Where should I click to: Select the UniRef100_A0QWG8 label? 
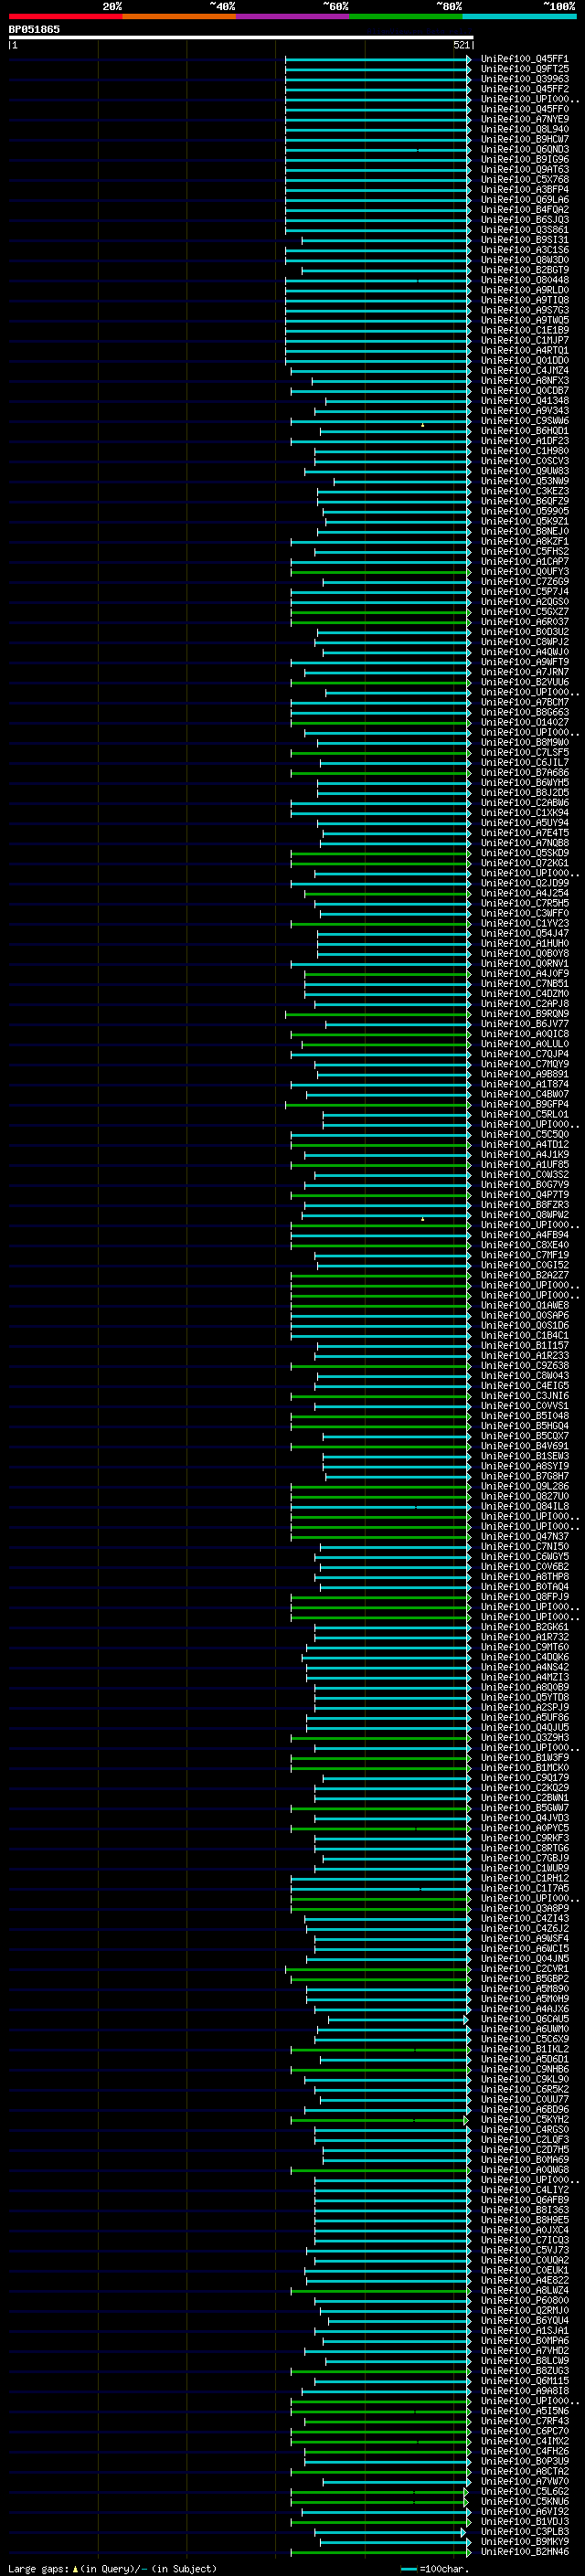tap(524, 2170)
